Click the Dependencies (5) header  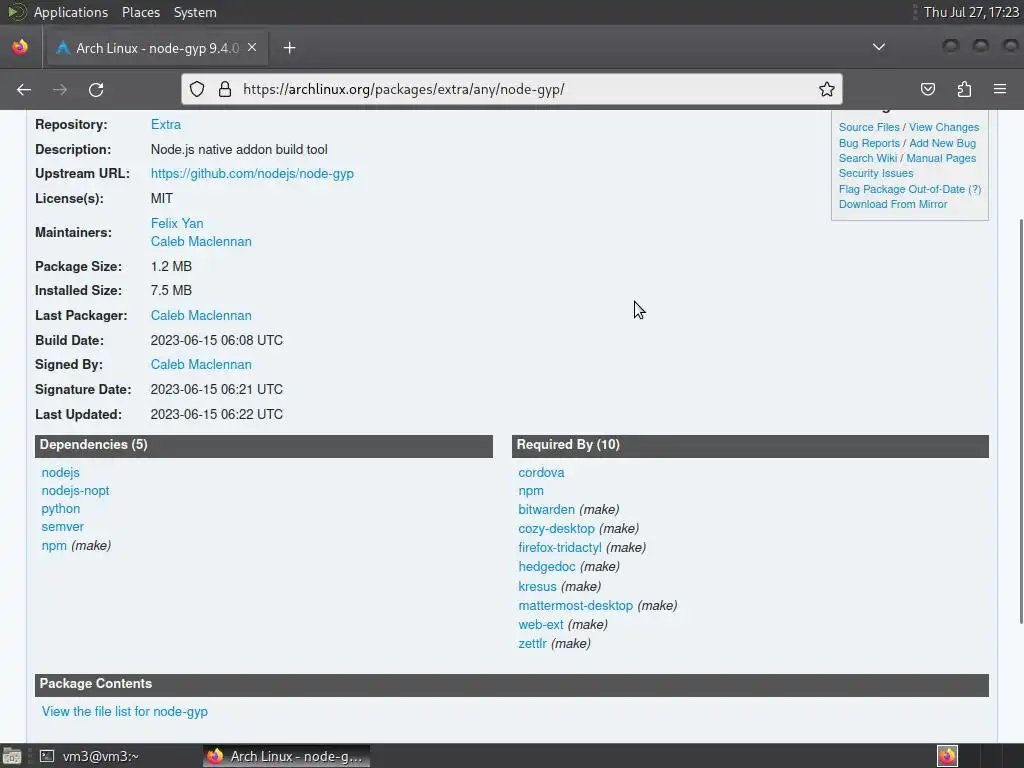pyautogui.click(x=264, y=445)
